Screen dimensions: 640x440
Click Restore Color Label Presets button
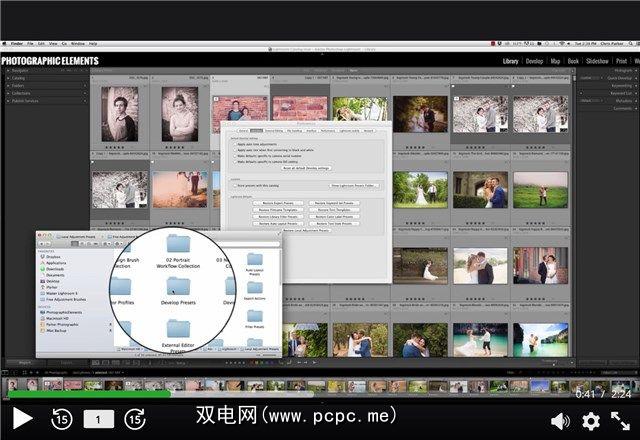point(334,217)
